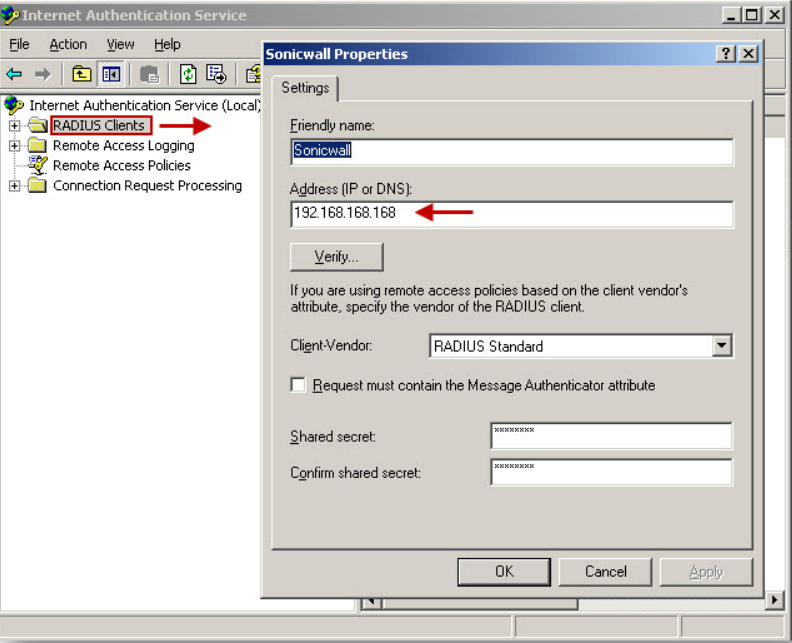
Task: Toggle the Show/Hide Console Tree icon
Action: coord(111,74)
